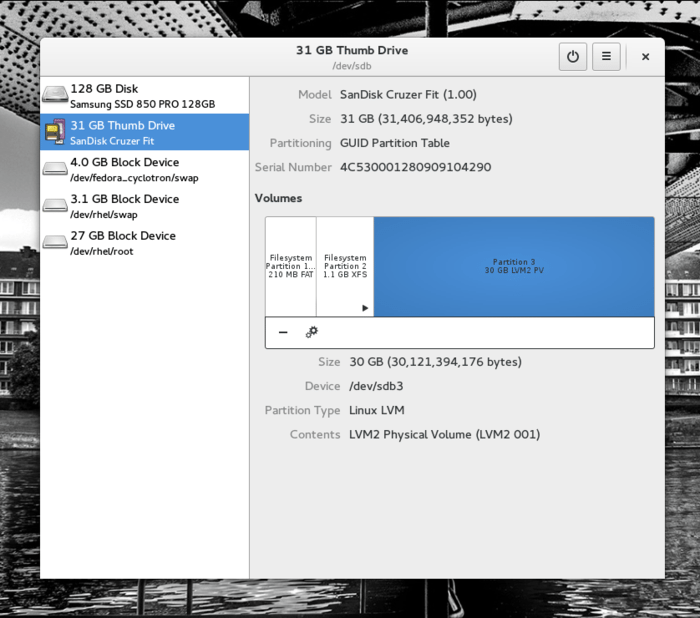Close the Disks window
This screenshot has width=700, height=618.
(x=645, y=57)
